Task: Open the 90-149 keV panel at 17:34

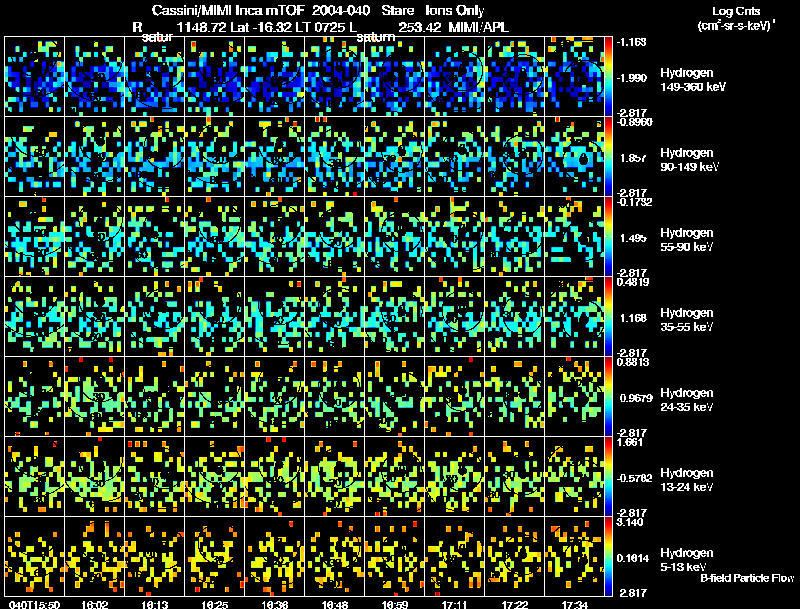Action: pyautogui.click(x=574, y=157)
